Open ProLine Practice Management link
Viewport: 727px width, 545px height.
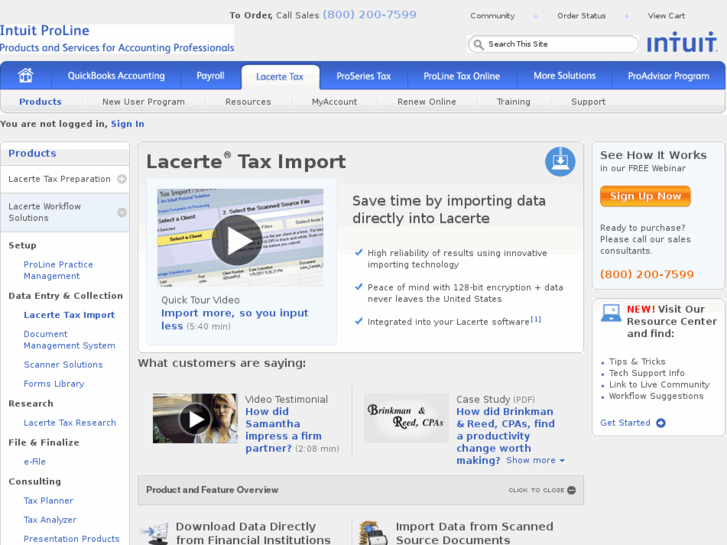[58, 270]
